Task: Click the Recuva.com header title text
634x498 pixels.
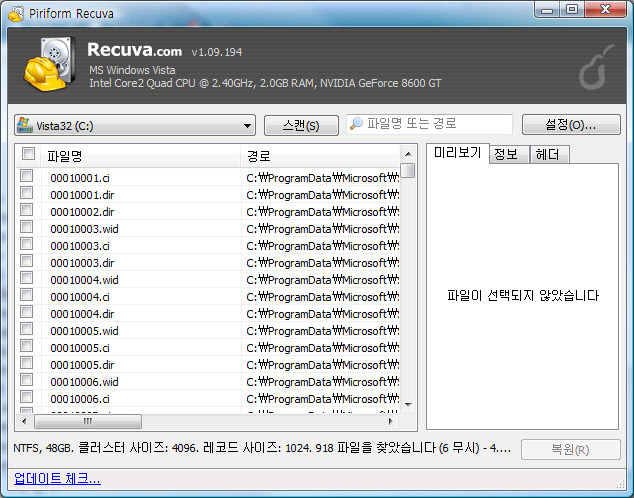Action: [x=135, y=50]
